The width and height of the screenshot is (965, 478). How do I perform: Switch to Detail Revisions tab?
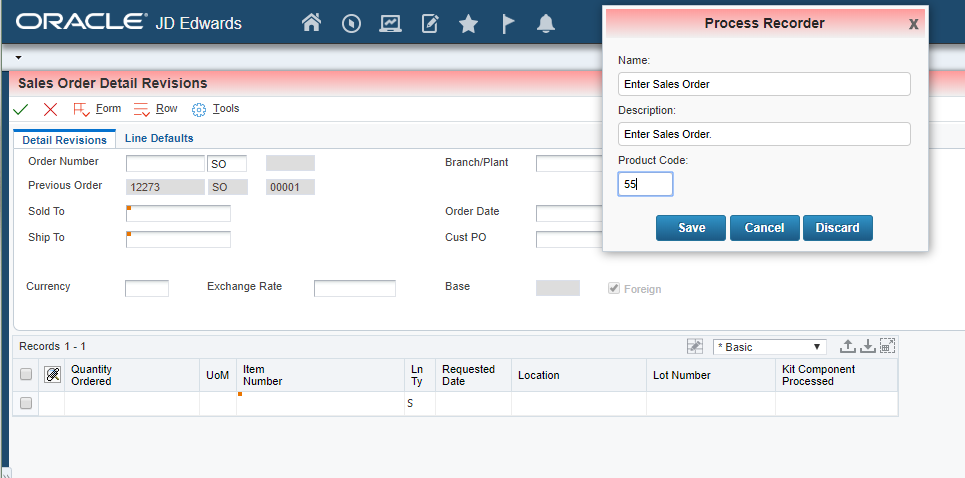coord(65,140)
